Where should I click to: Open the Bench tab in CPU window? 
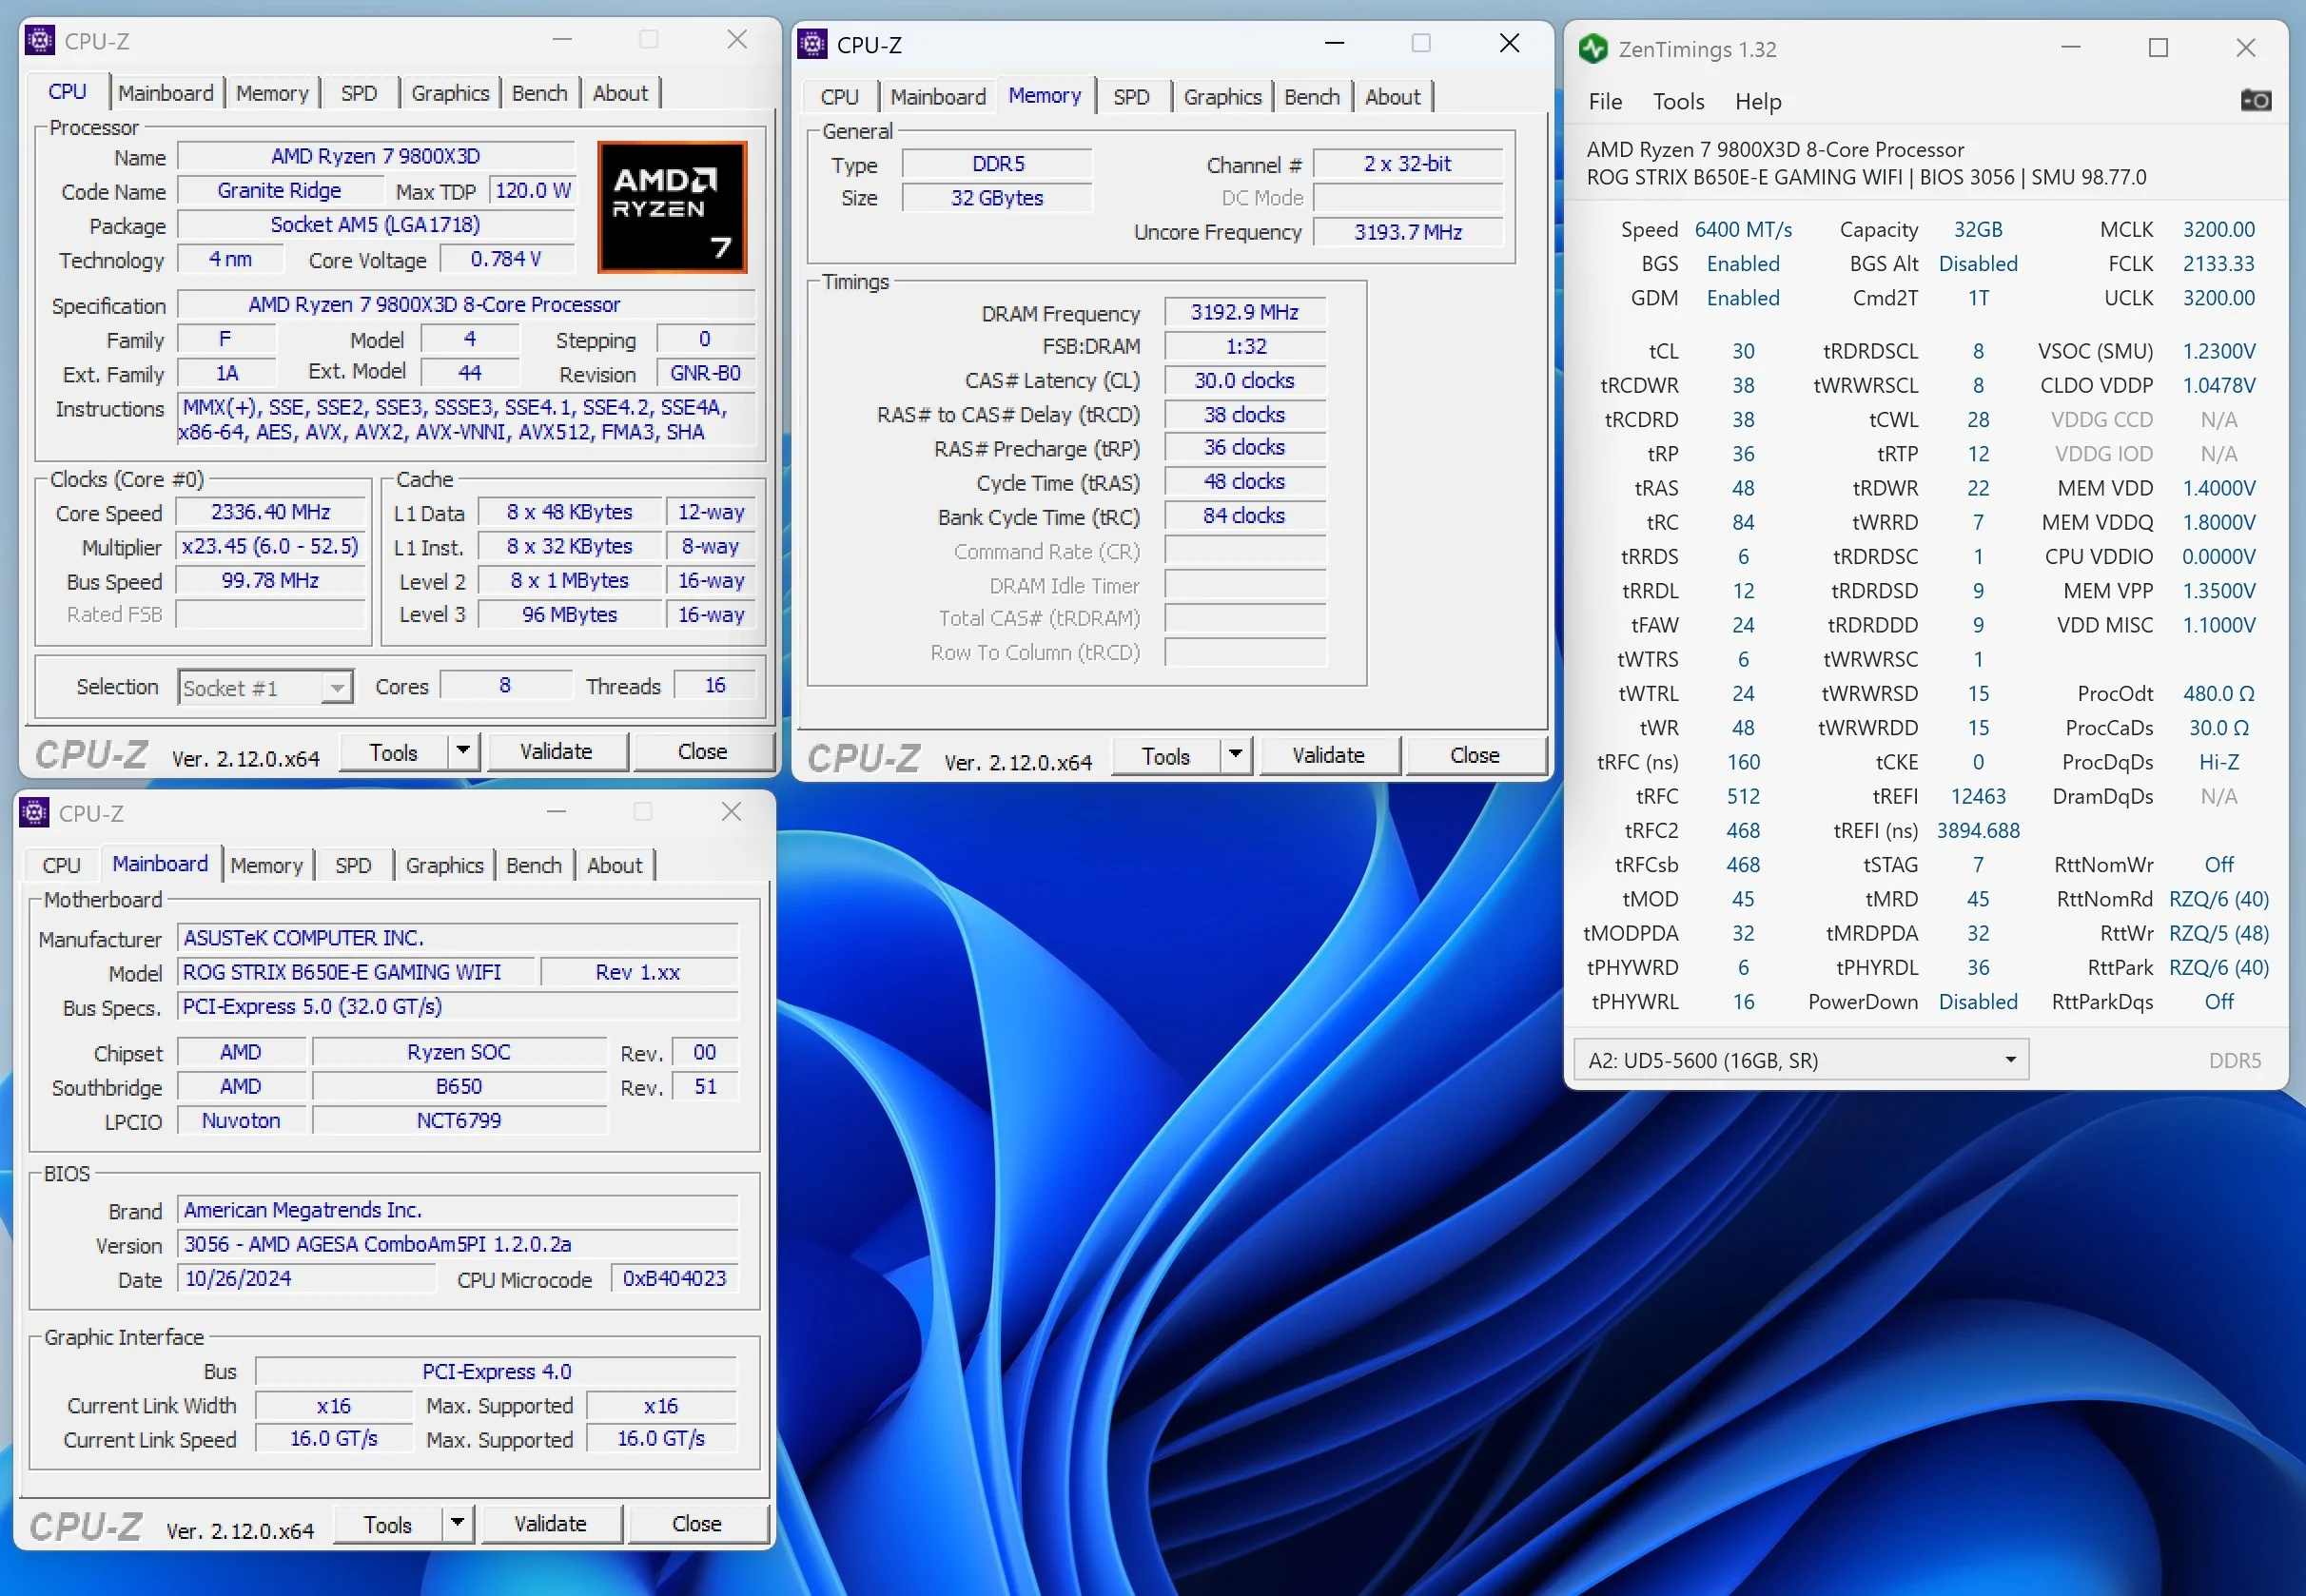[539, 93]
